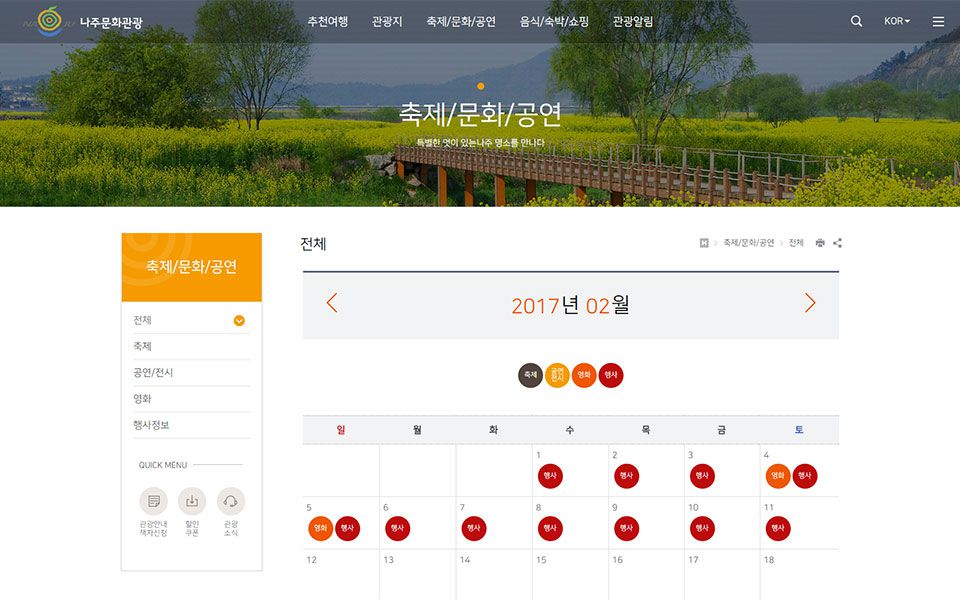Go to previous month with left arrow

tap(332, 303)
